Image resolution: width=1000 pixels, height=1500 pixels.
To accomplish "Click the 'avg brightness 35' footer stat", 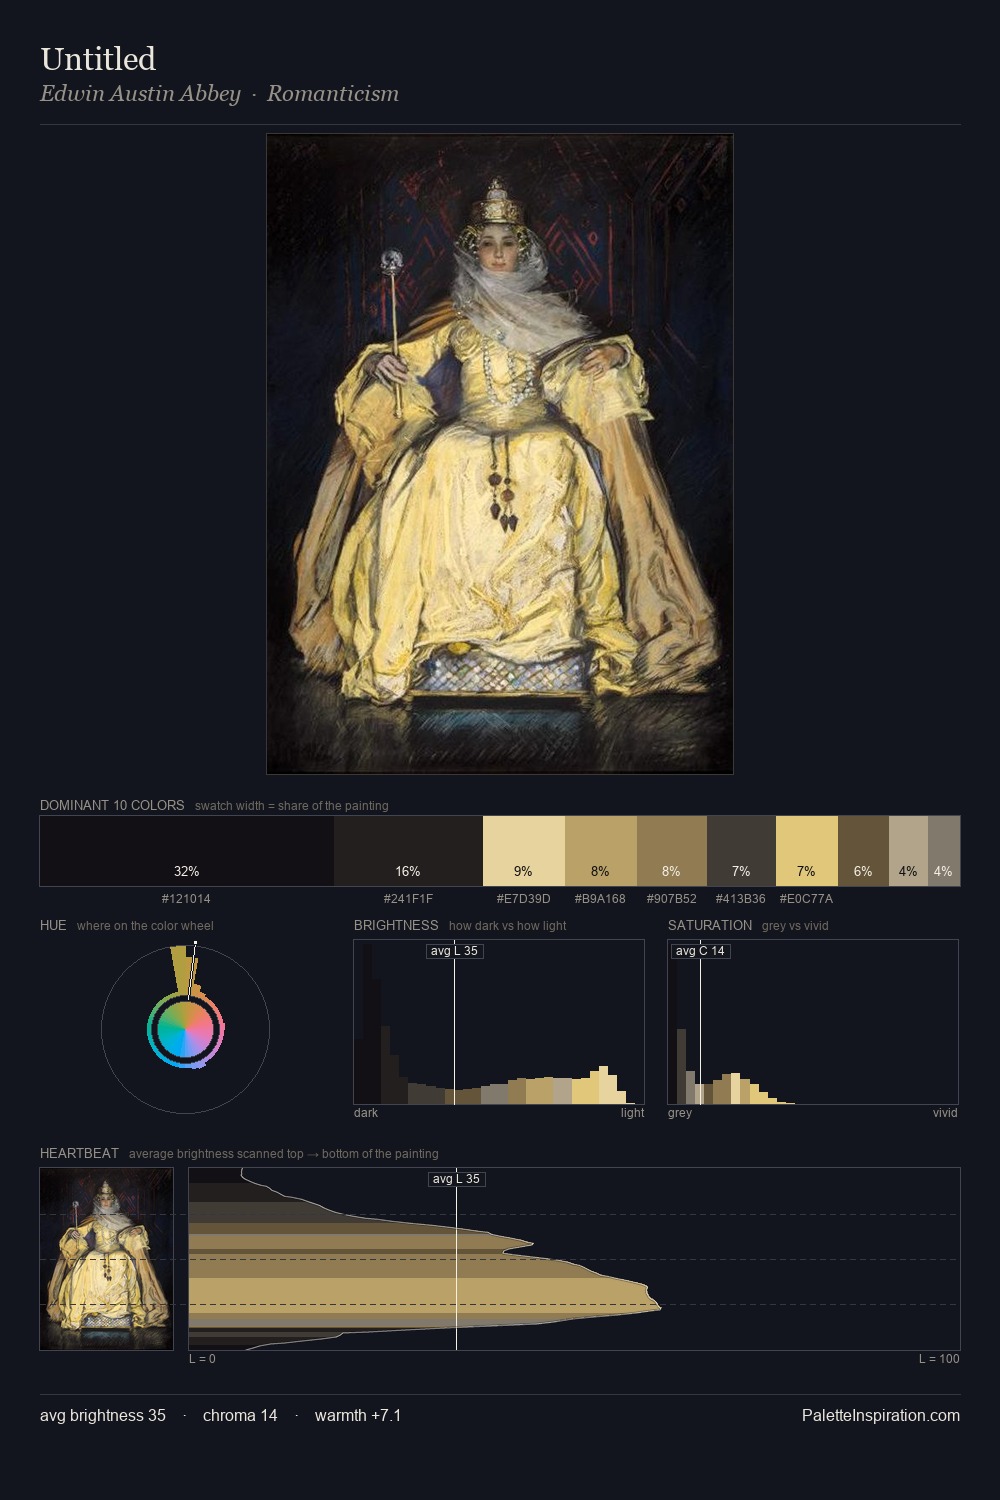I will pyautogui.click(x=103, y=1415).
